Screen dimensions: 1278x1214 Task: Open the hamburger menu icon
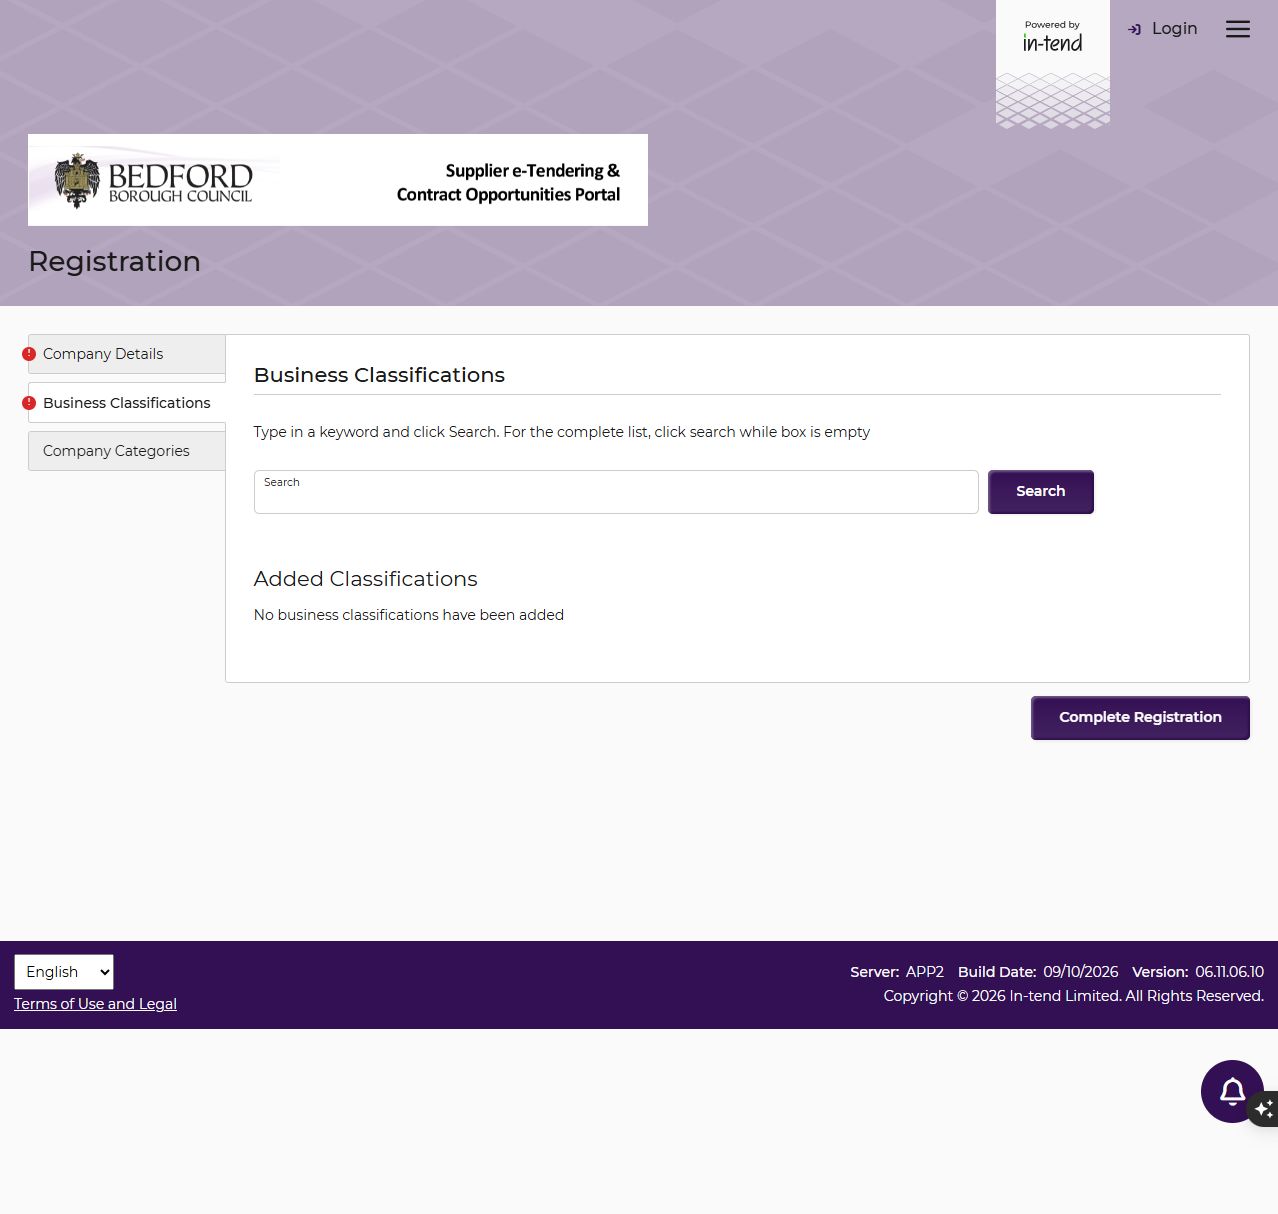1238,29
